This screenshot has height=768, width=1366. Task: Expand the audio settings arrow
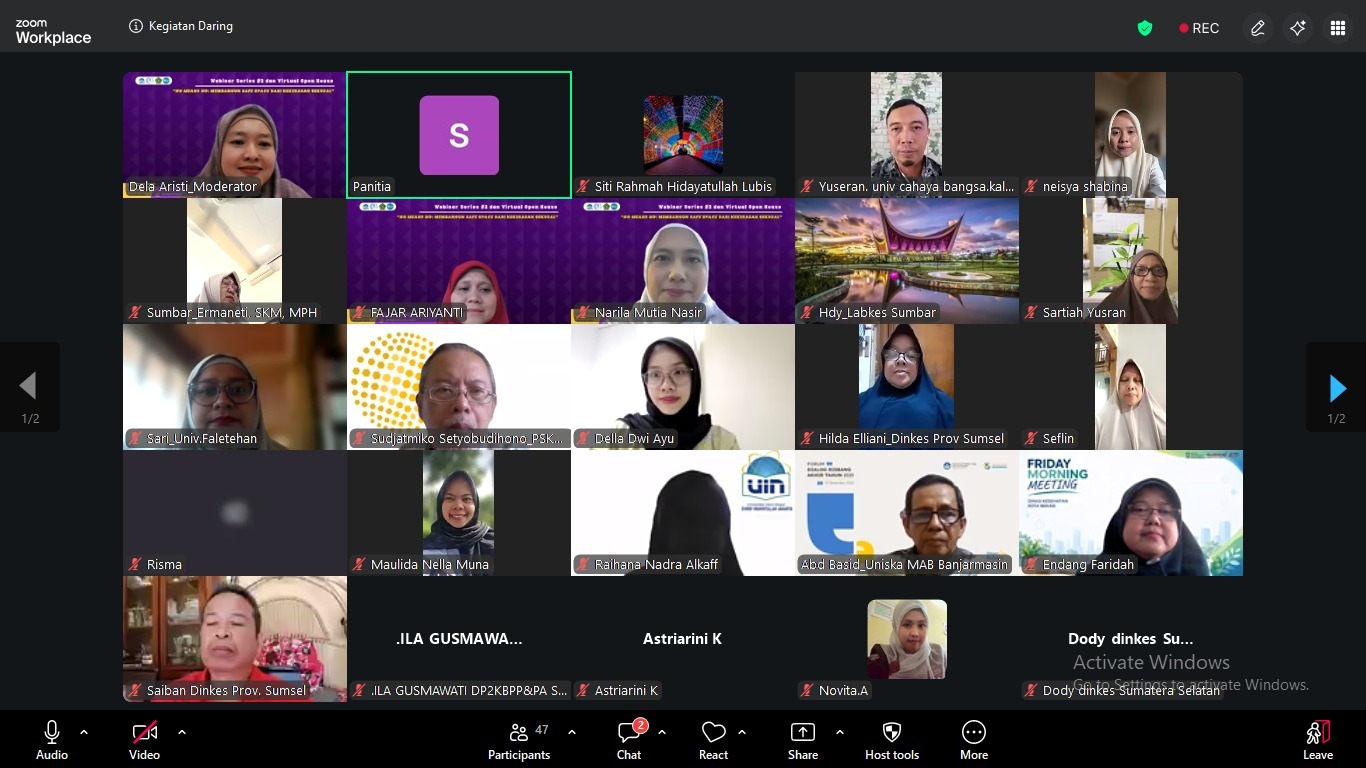(84, 732)
